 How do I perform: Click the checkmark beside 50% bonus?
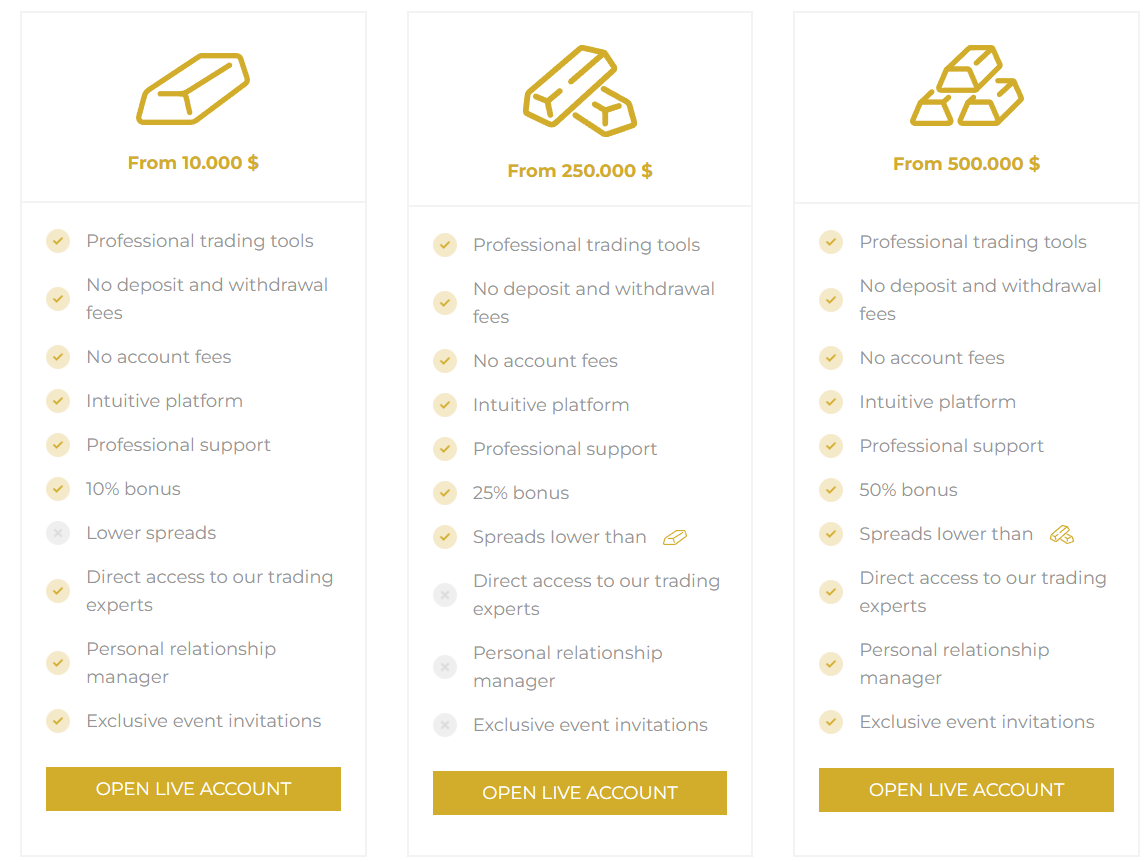point(831,490)
